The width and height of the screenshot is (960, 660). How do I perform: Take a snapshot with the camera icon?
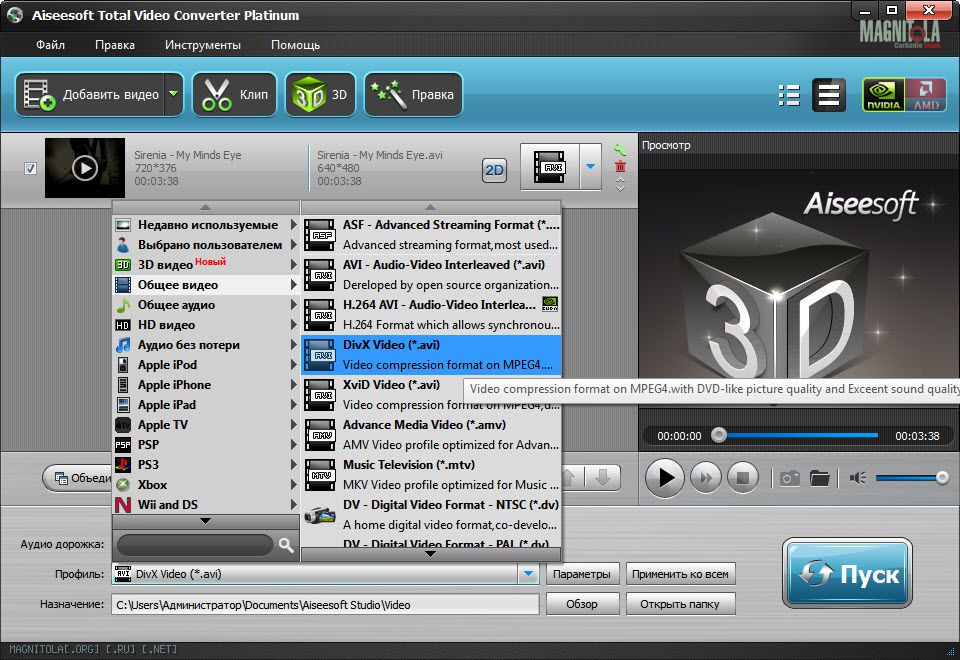click(790, 478)
